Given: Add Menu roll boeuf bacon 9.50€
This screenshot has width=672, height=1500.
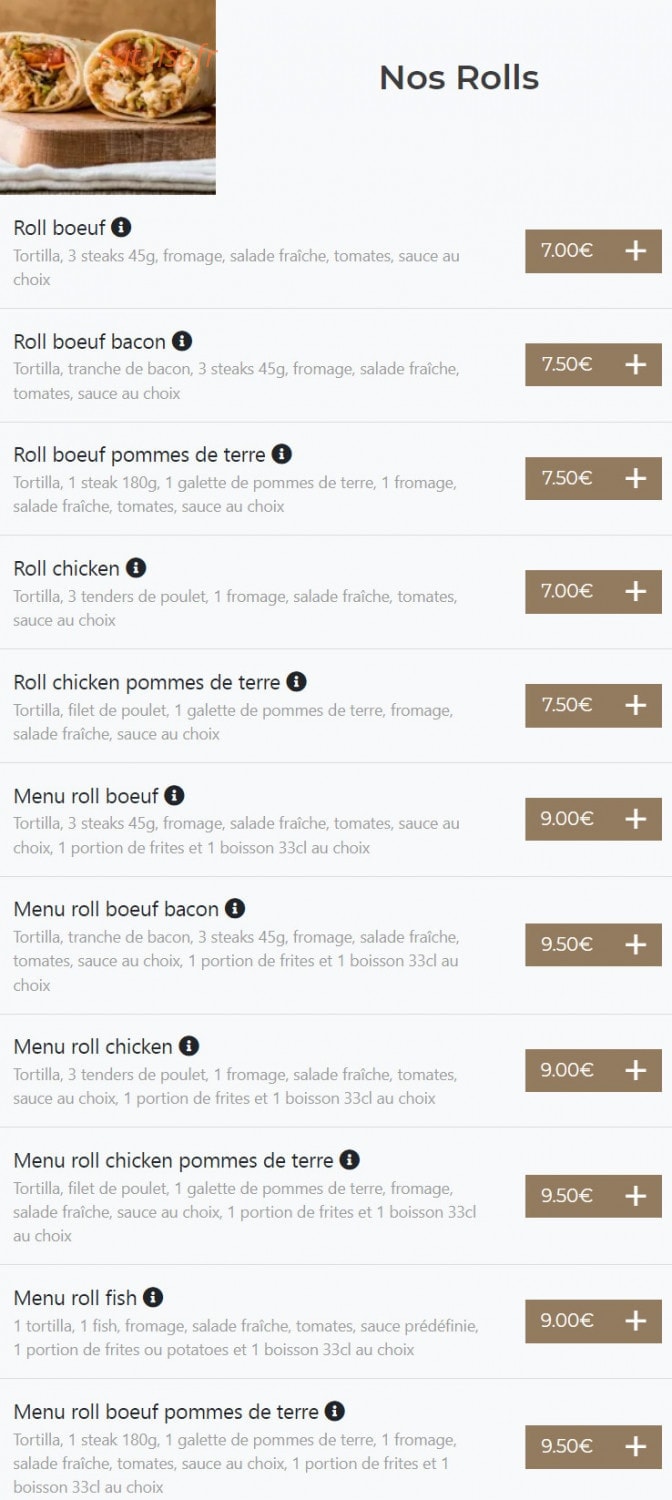Looking at the screenshot, I should point(594,945).
